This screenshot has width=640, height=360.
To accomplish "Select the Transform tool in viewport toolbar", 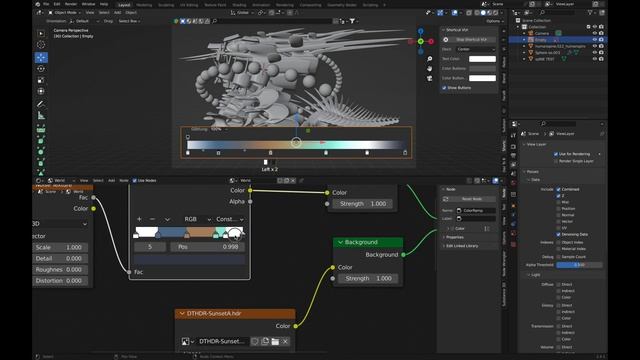I will (x=41, y=91).
